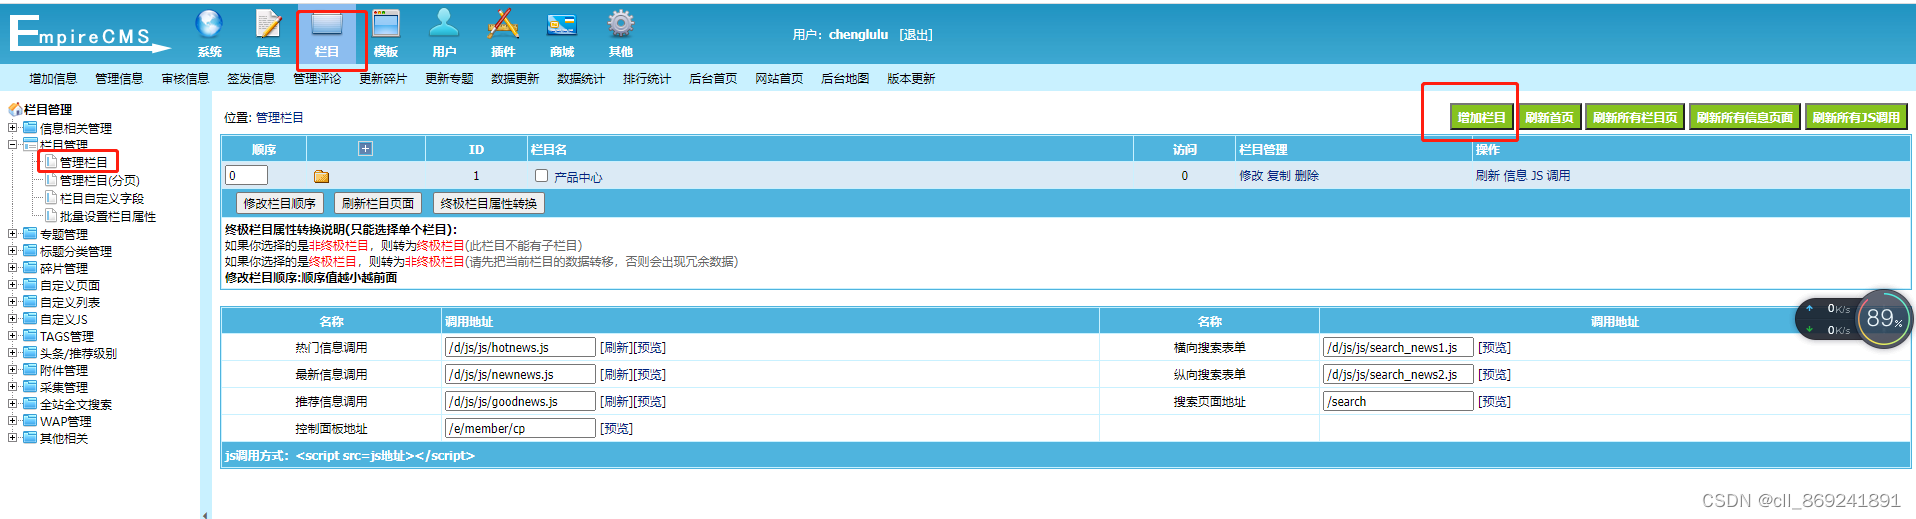The height and width of the screenshot is (519, 1916).
Task: Expand the WAP管理 tree node
Action: click(13, 421)
